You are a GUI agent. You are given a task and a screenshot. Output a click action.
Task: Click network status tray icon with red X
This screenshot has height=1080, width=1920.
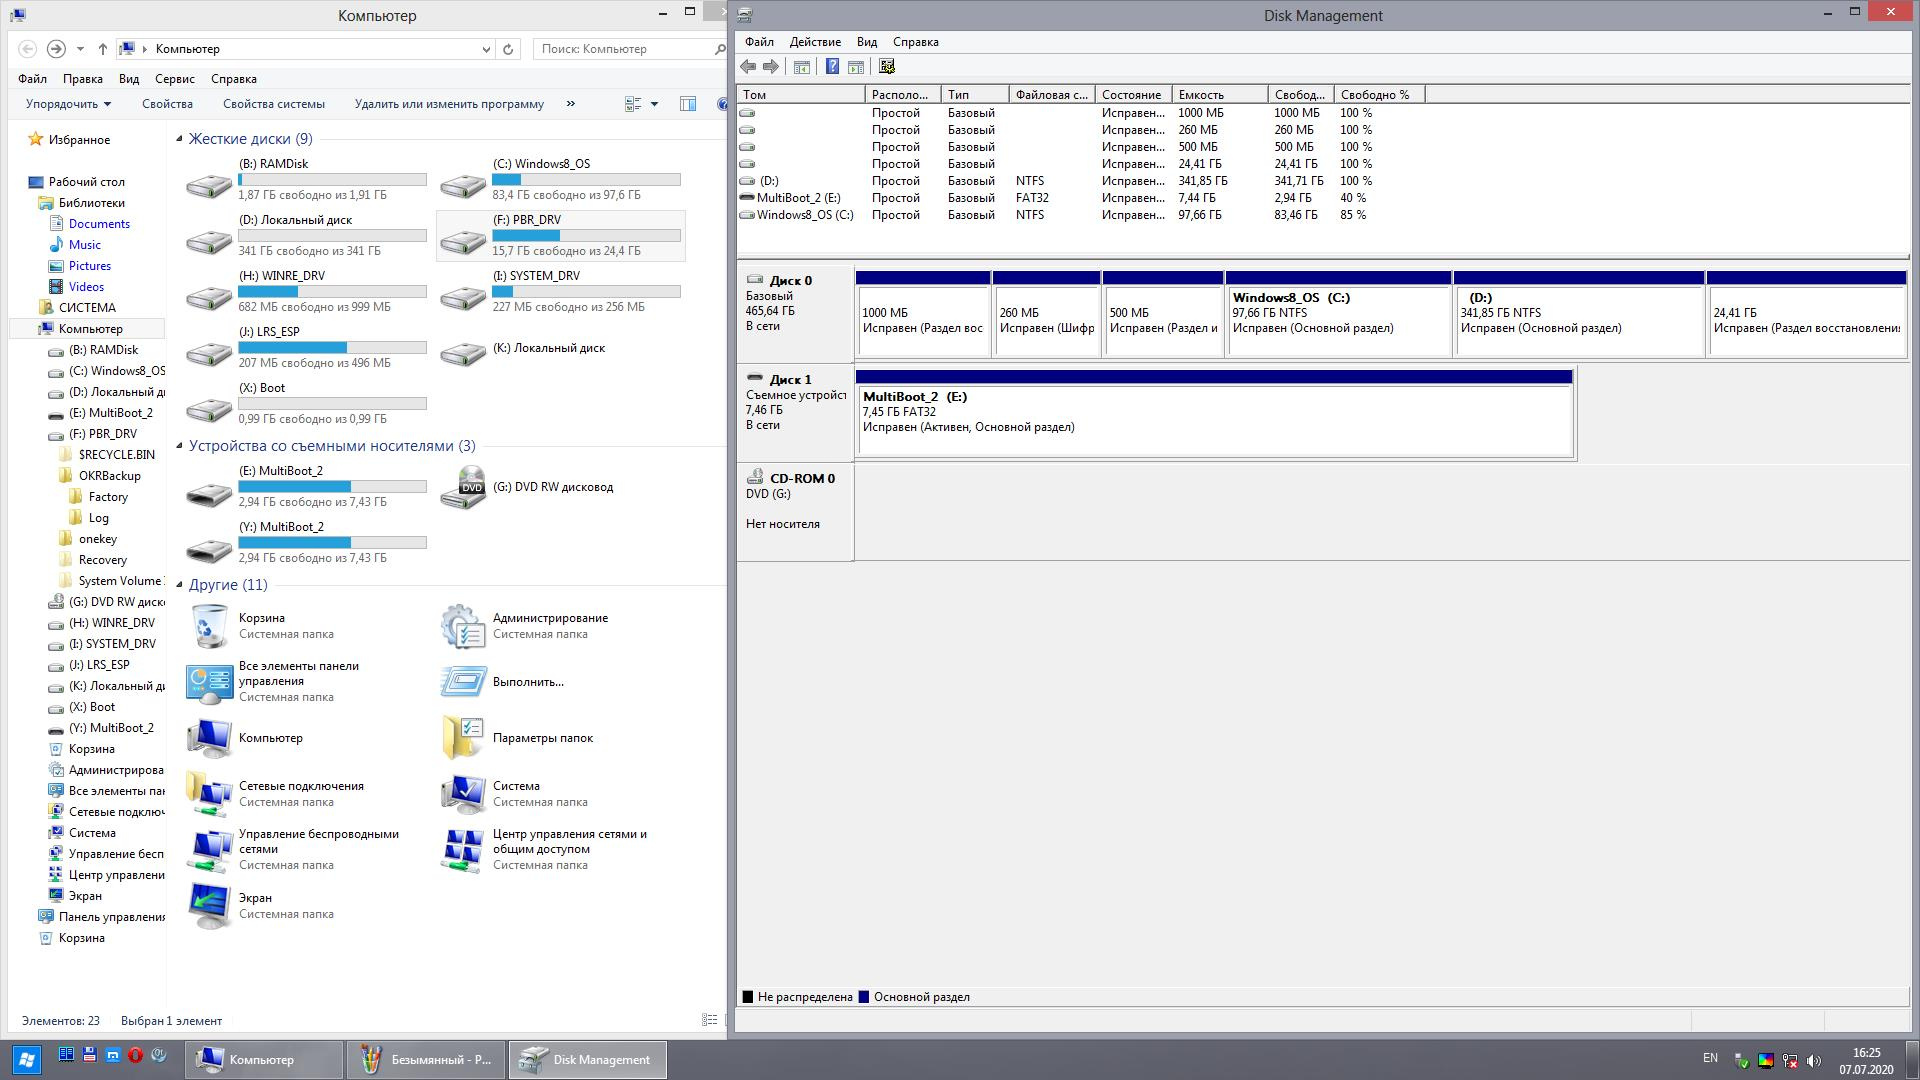pos(1790,1061)
